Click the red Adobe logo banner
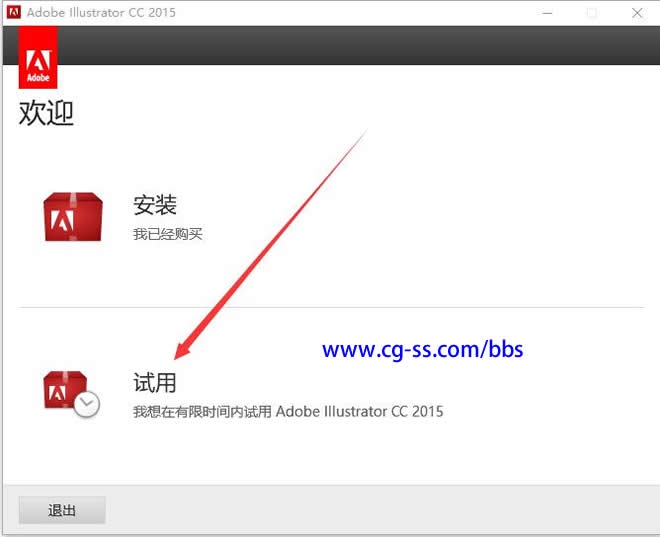The image size is (660, 537). [38, 58]
